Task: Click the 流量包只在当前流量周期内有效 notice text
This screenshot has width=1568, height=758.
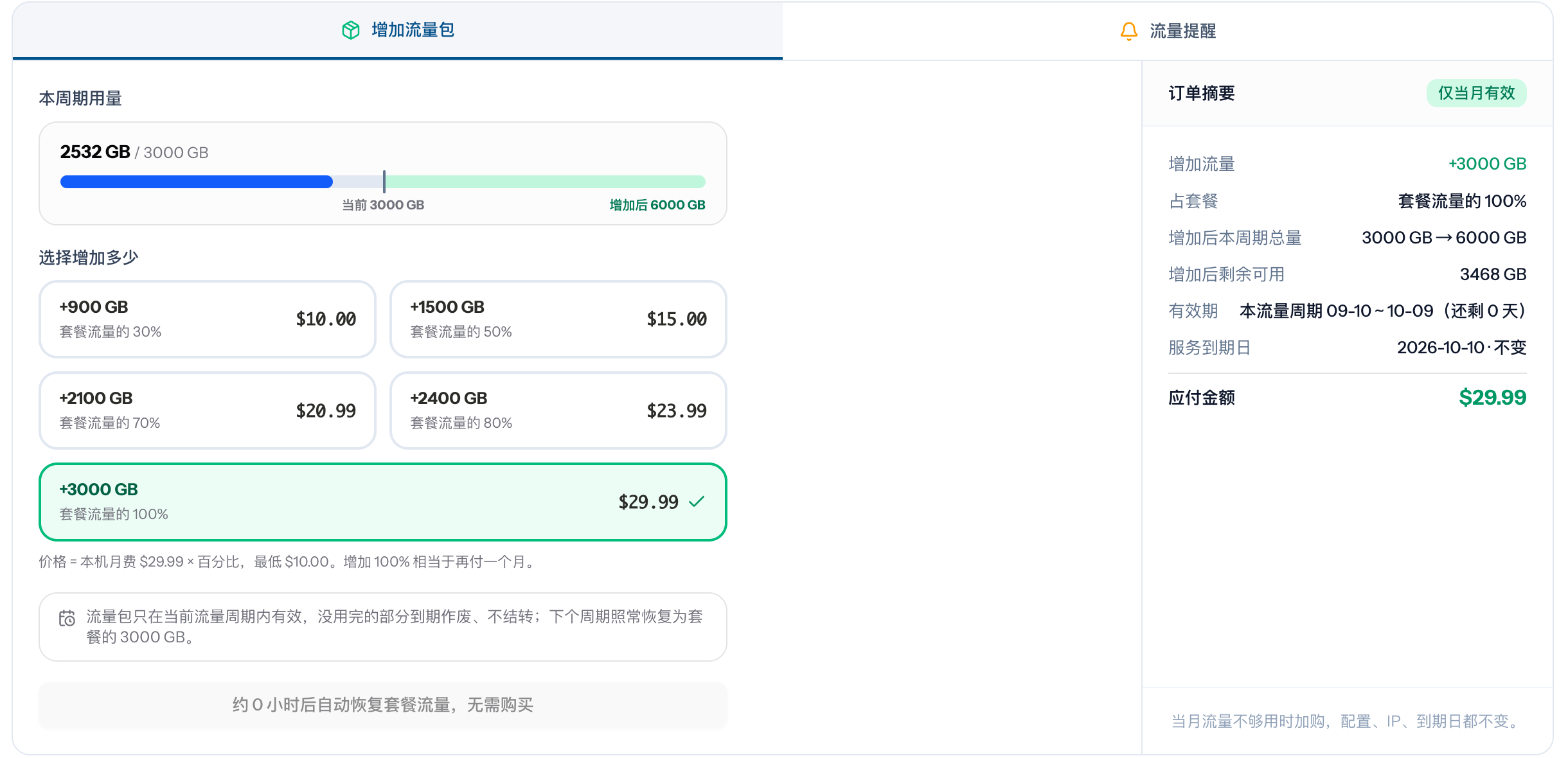Action: 396,627
